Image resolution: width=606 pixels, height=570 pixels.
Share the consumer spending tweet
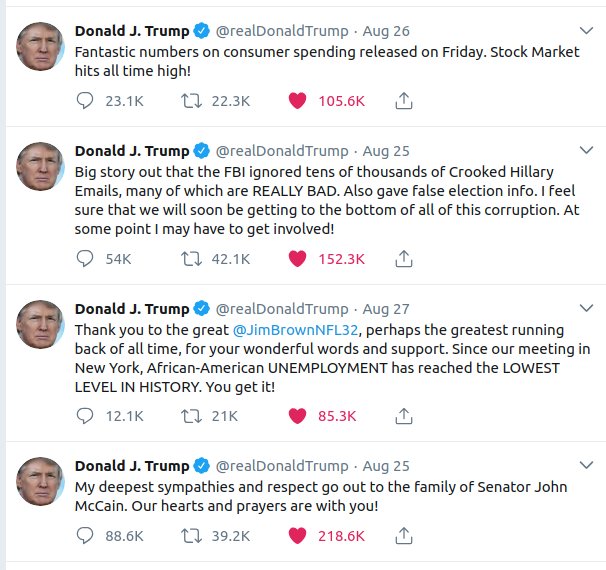[x=404, y=101]
